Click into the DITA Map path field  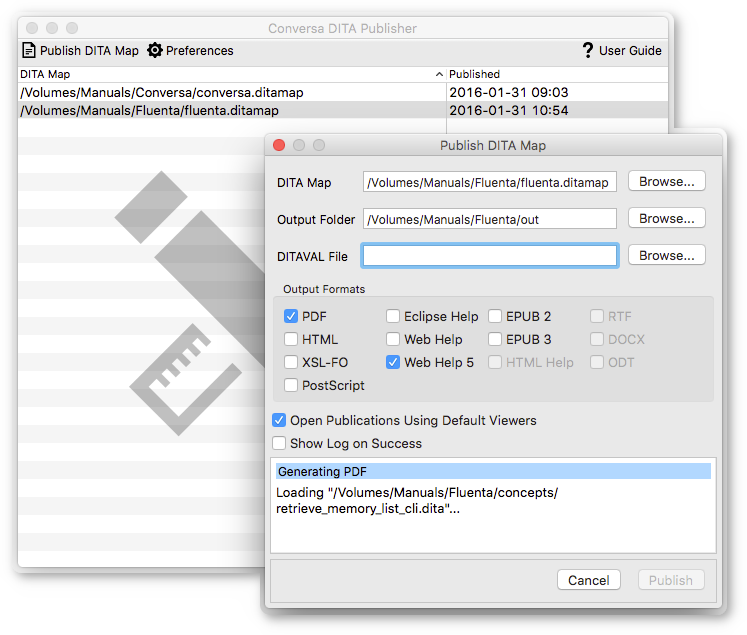point(489,182)
